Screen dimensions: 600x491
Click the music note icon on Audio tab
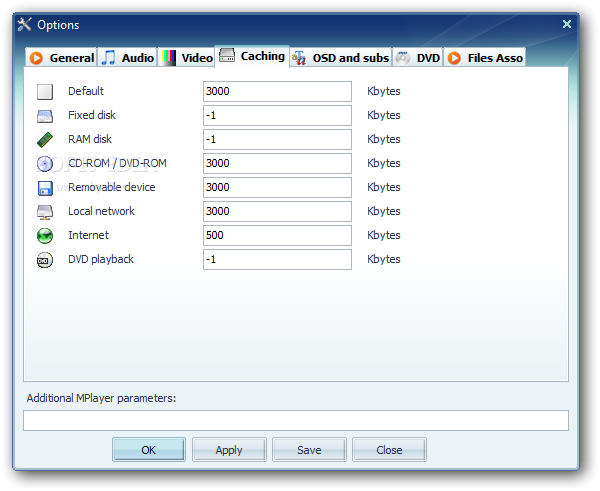pos(108,58)
